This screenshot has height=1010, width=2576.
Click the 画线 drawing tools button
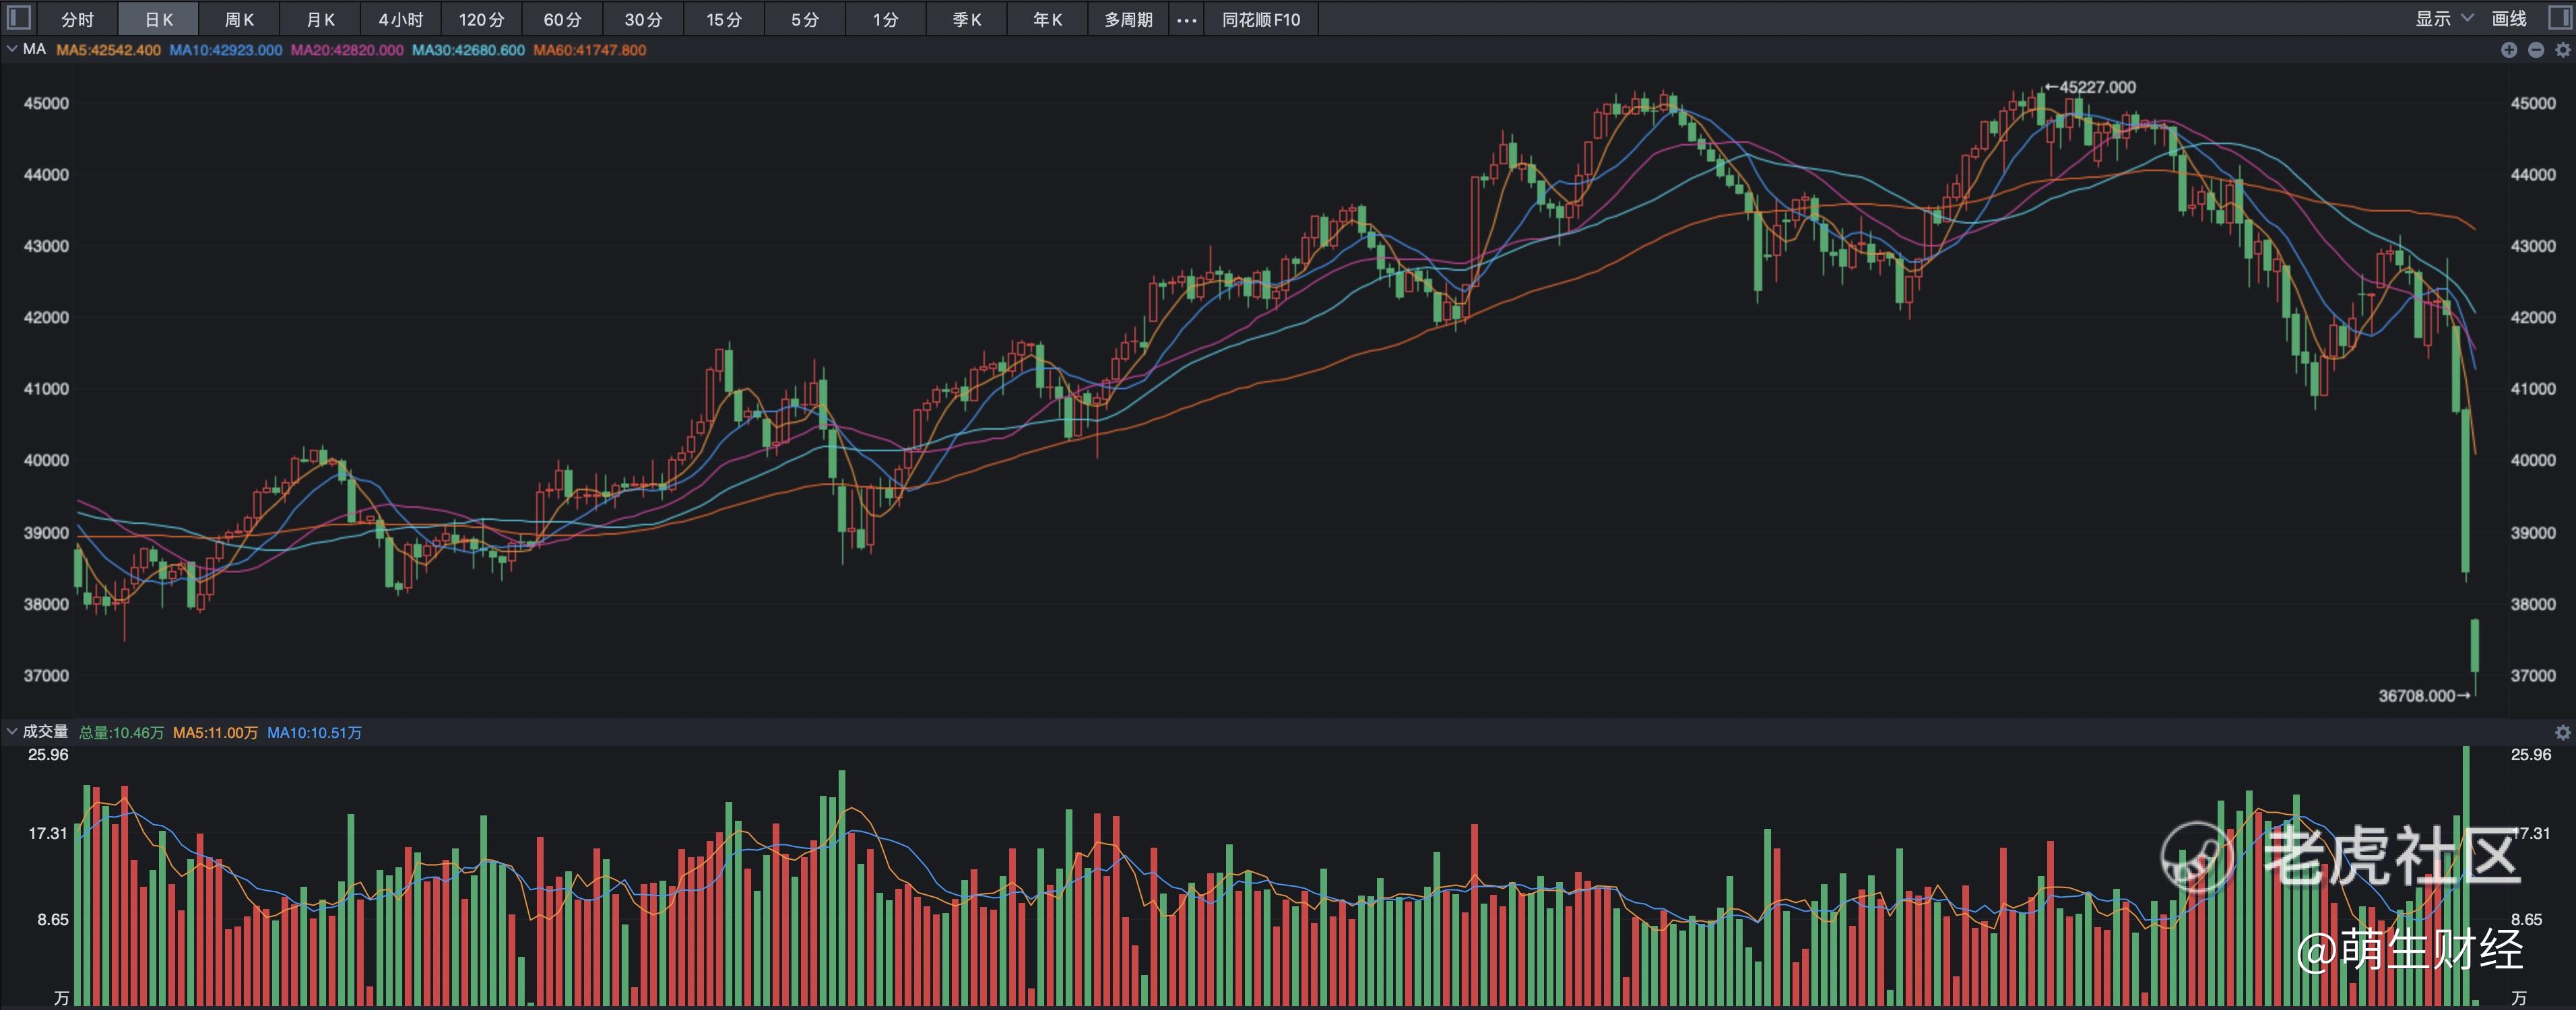[x=2509, y=18]
